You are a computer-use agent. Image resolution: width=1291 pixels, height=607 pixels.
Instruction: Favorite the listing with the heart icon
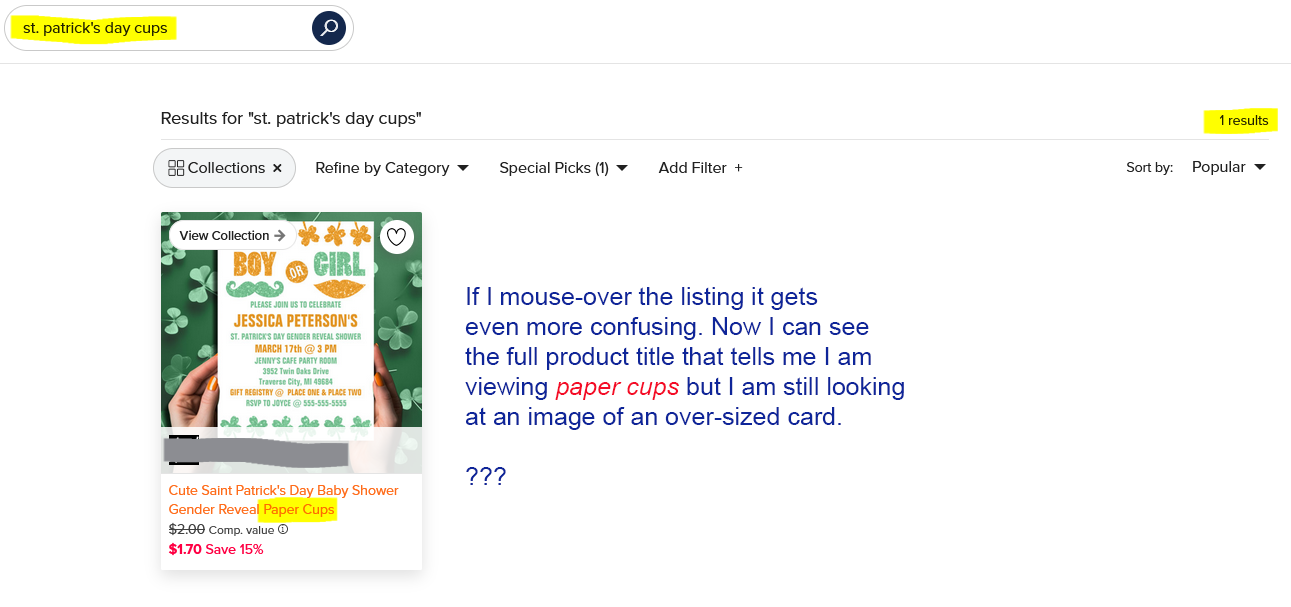[397, 237]
